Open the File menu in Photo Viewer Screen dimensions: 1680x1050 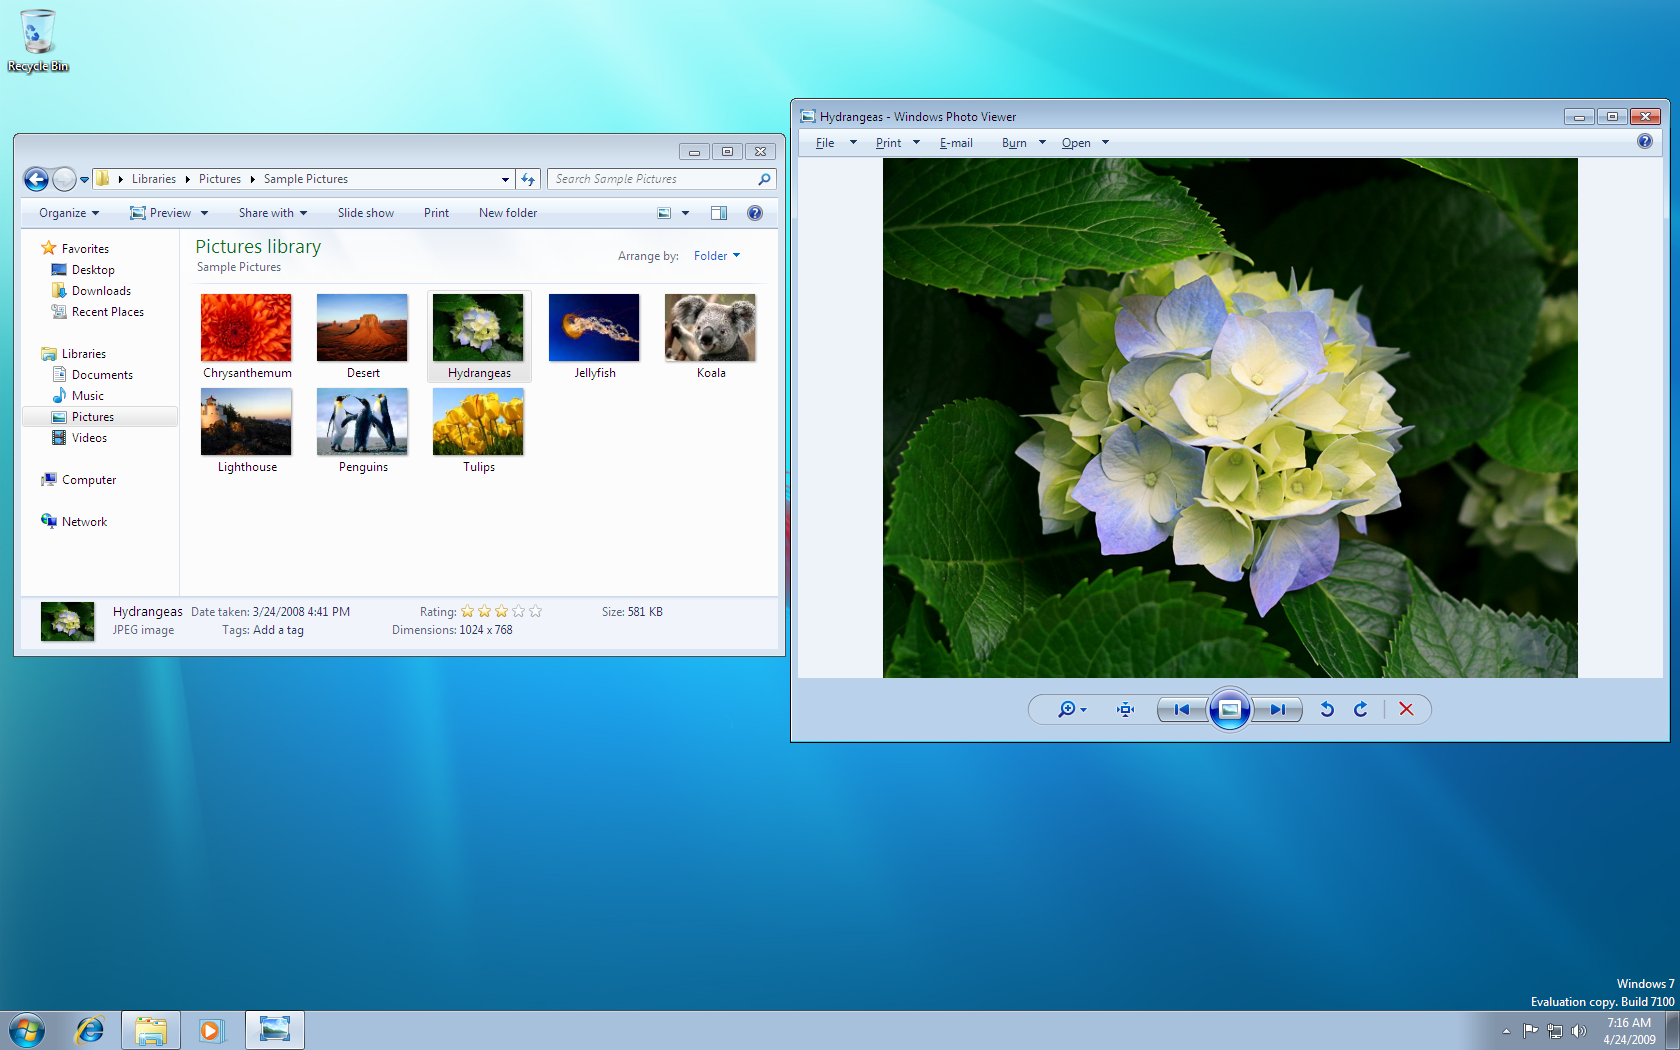(826, 142)
